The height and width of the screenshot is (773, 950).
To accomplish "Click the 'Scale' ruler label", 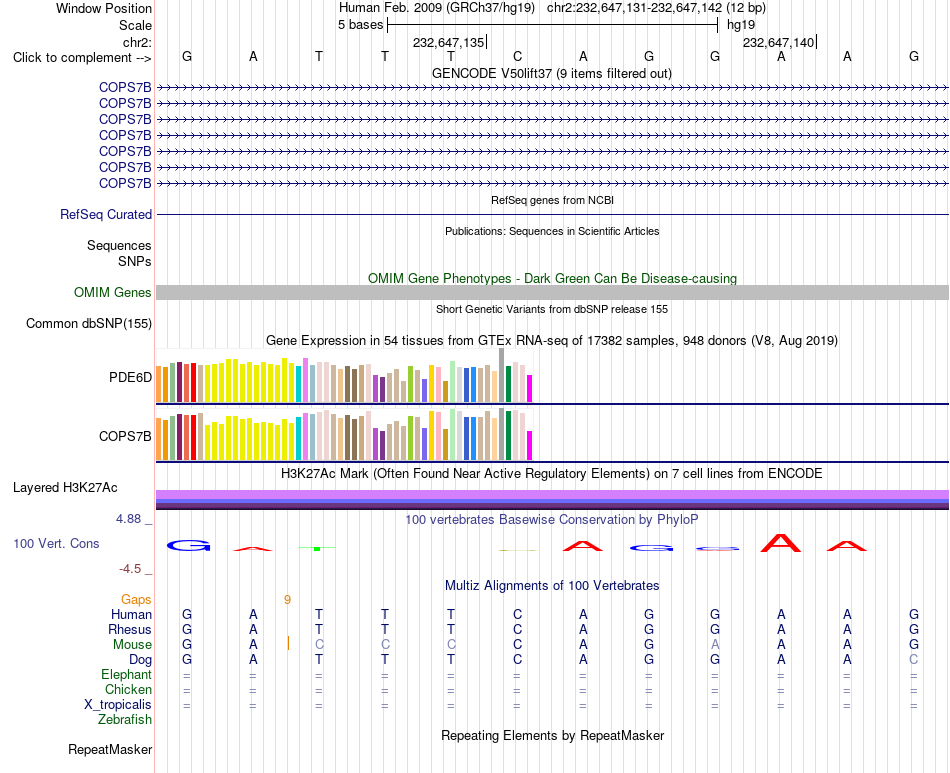I will pyautogui.click(x=135, y=25).
